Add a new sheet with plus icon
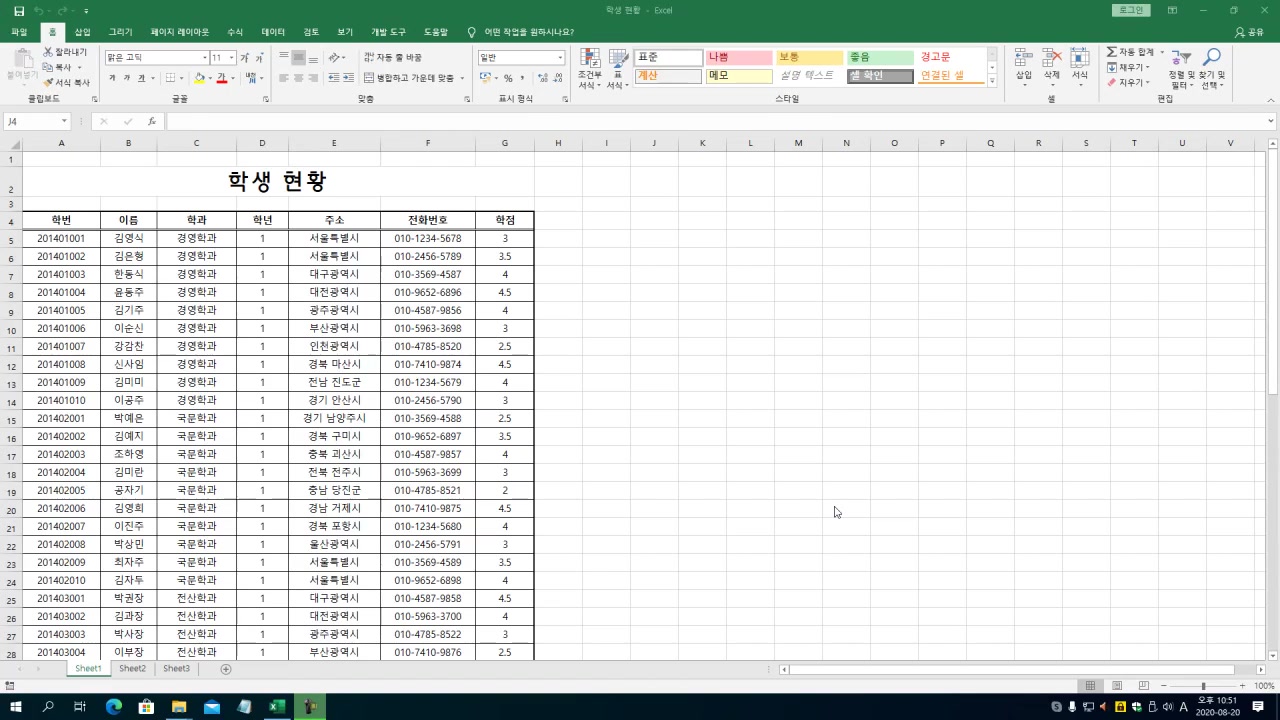Image resolution: width=1280 pixels, height=720 pixels. pos(226,669)
